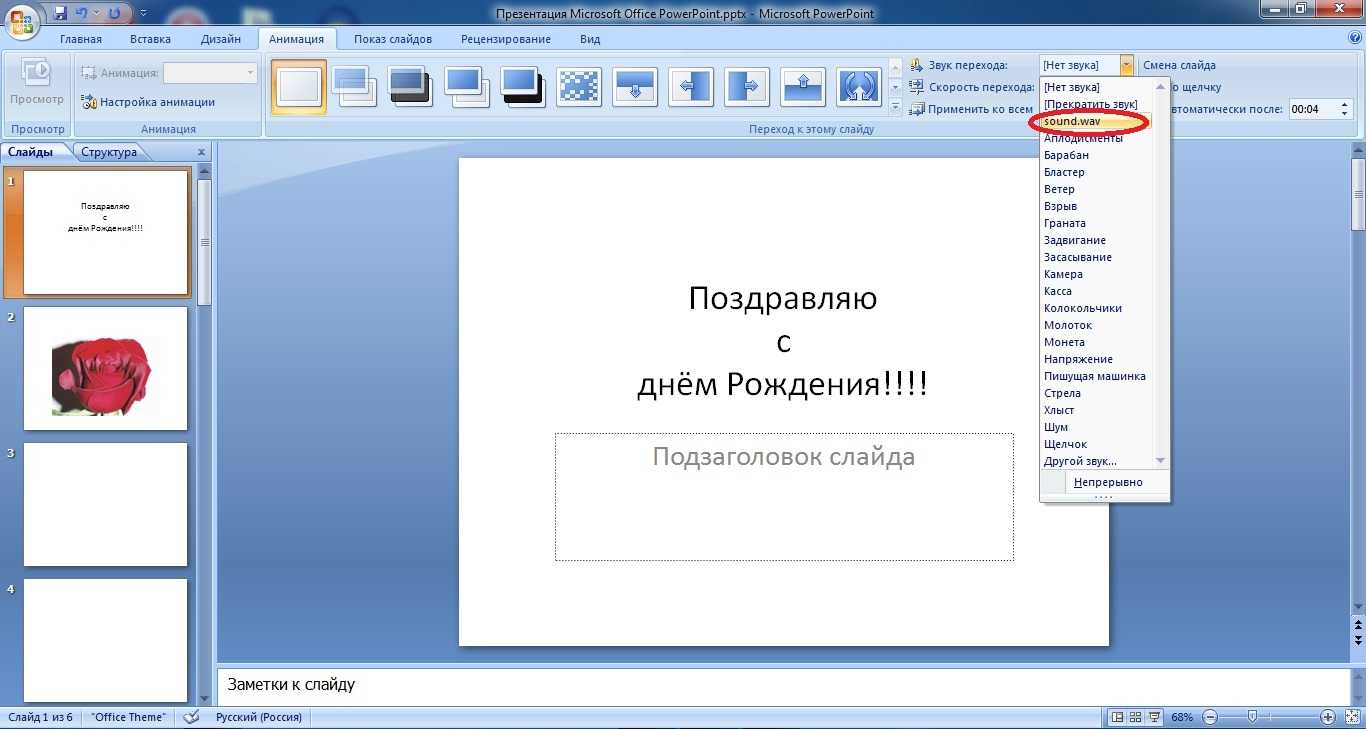Click the slide title Поздравляю text

783,298
